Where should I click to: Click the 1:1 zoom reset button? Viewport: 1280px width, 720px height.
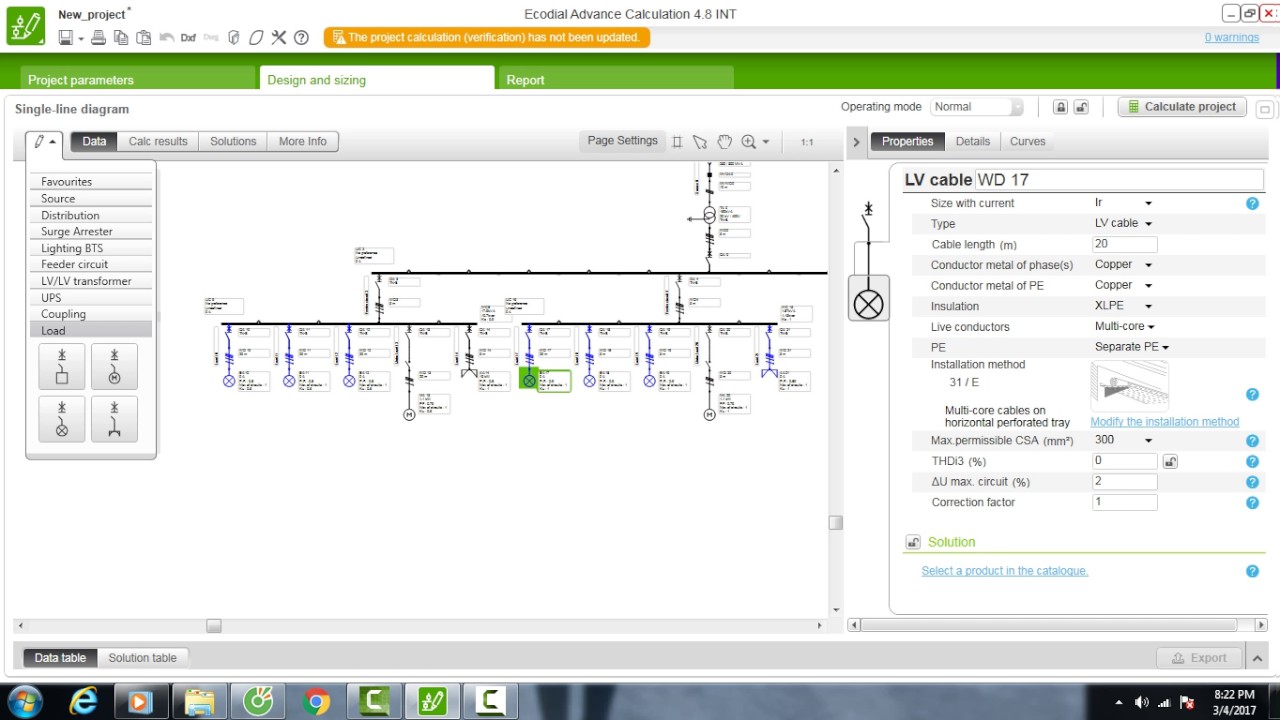coord(807,142)
